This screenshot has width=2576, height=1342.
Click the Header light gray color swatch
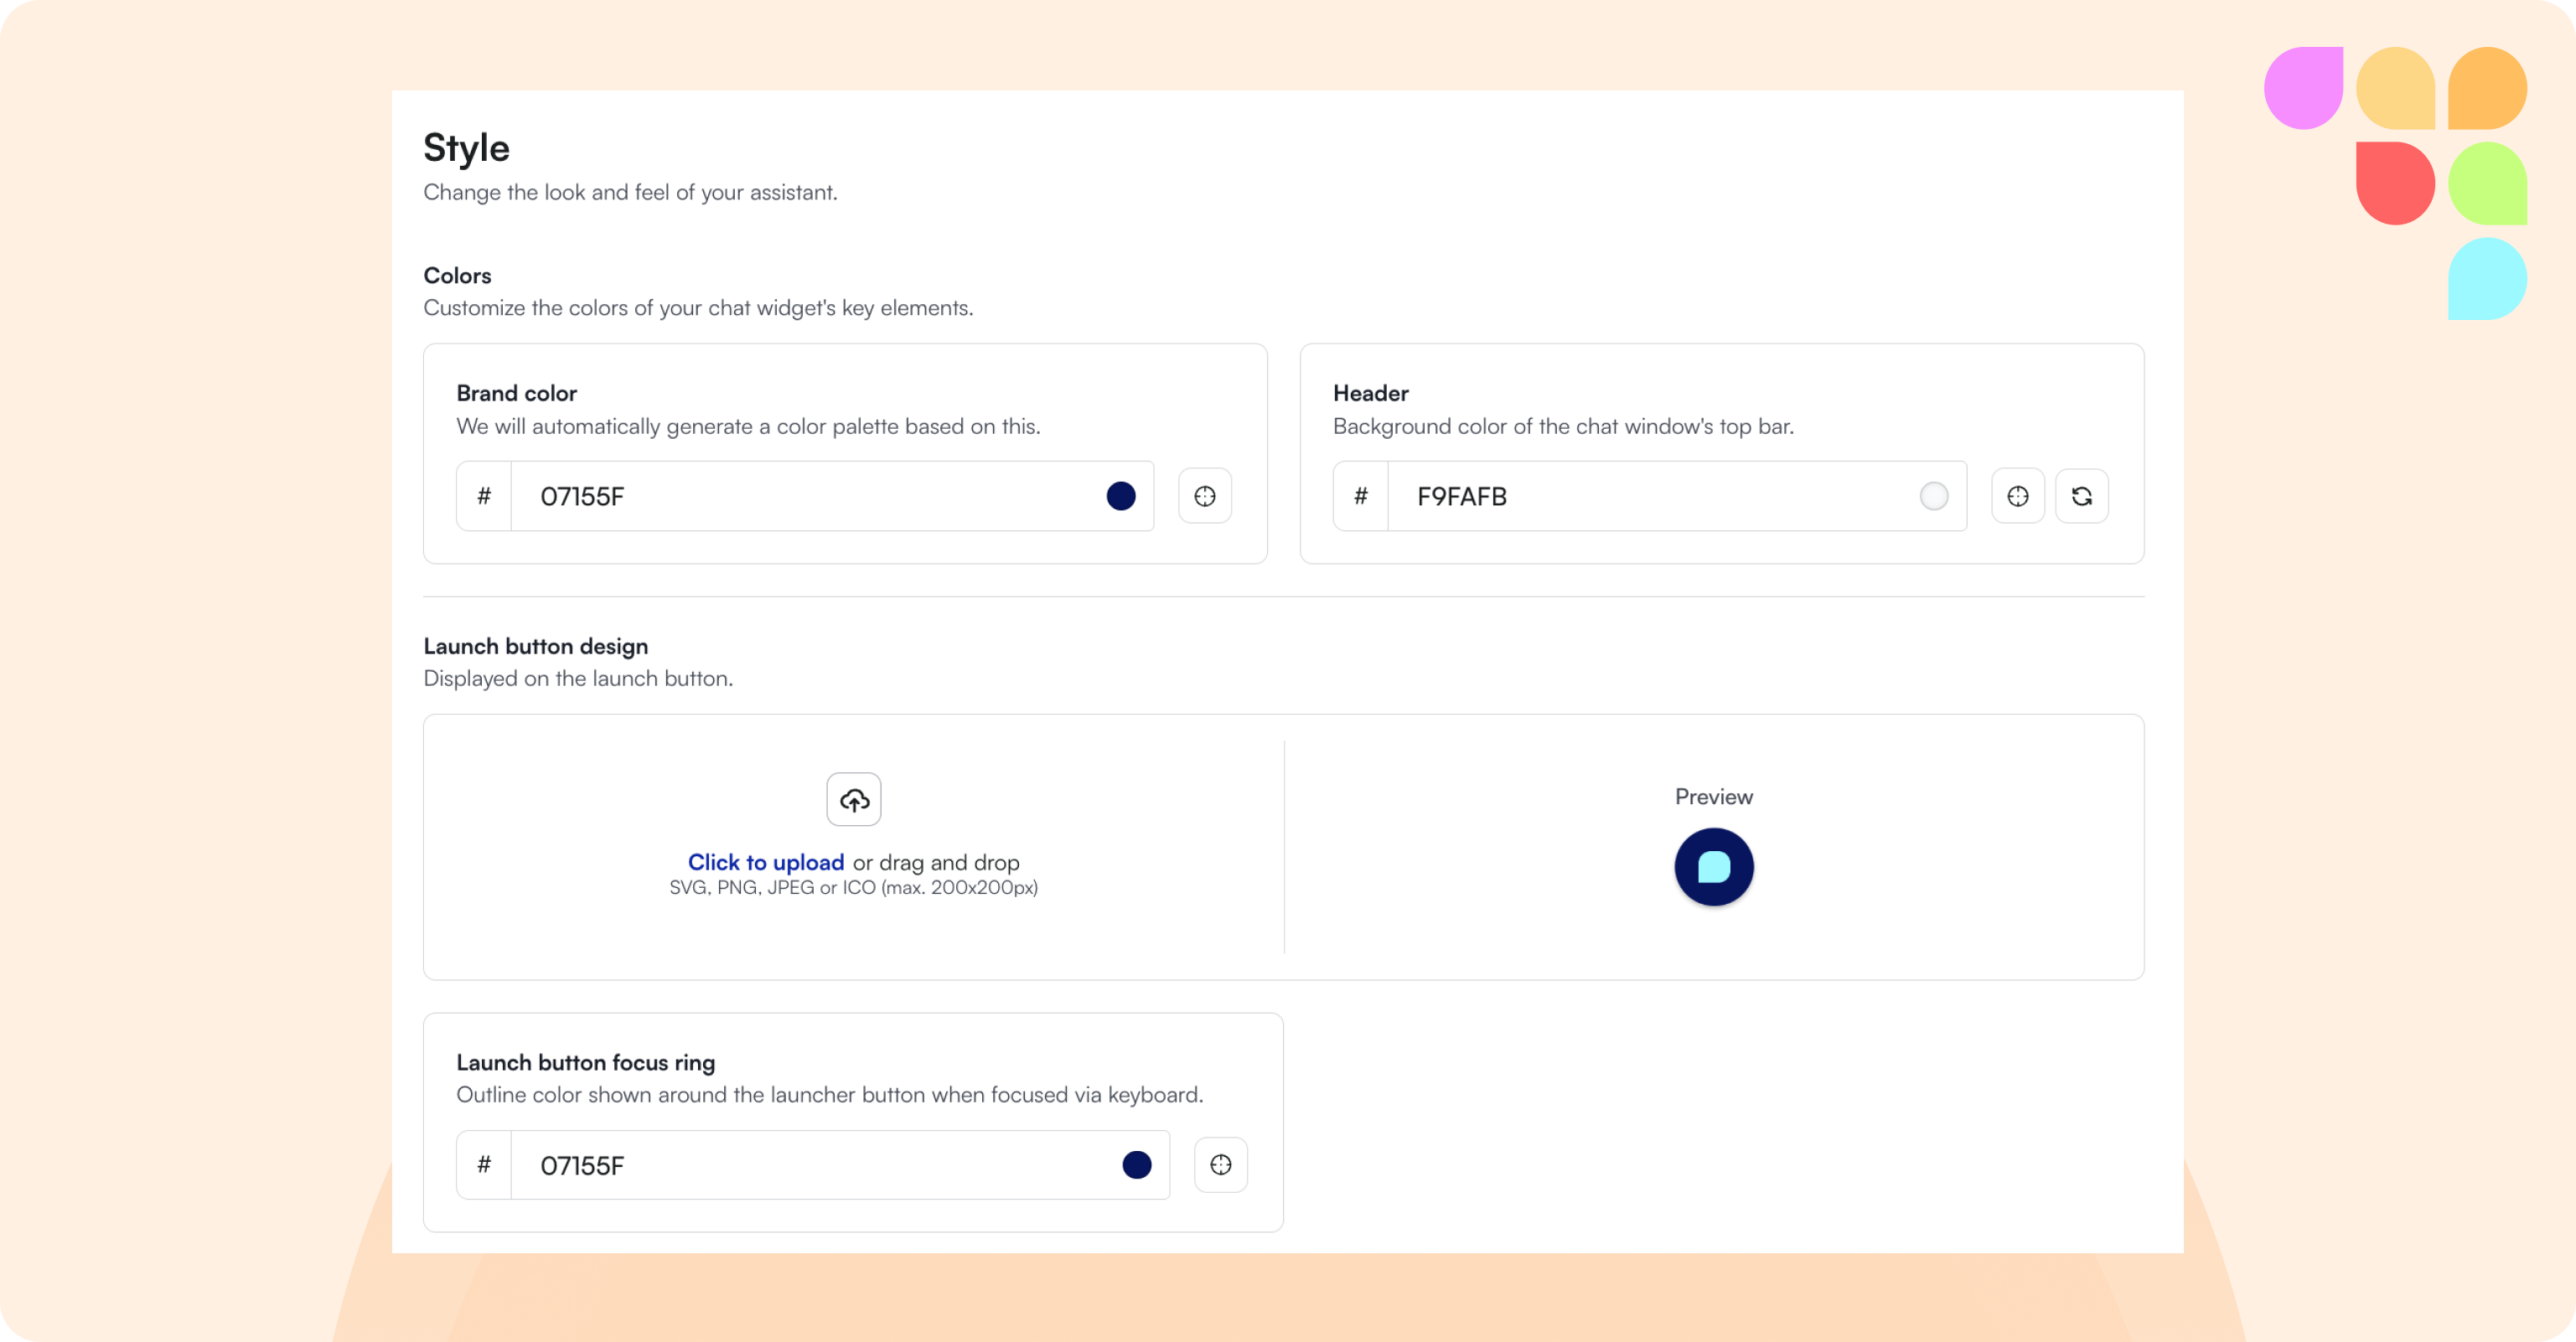(1933, 496)
